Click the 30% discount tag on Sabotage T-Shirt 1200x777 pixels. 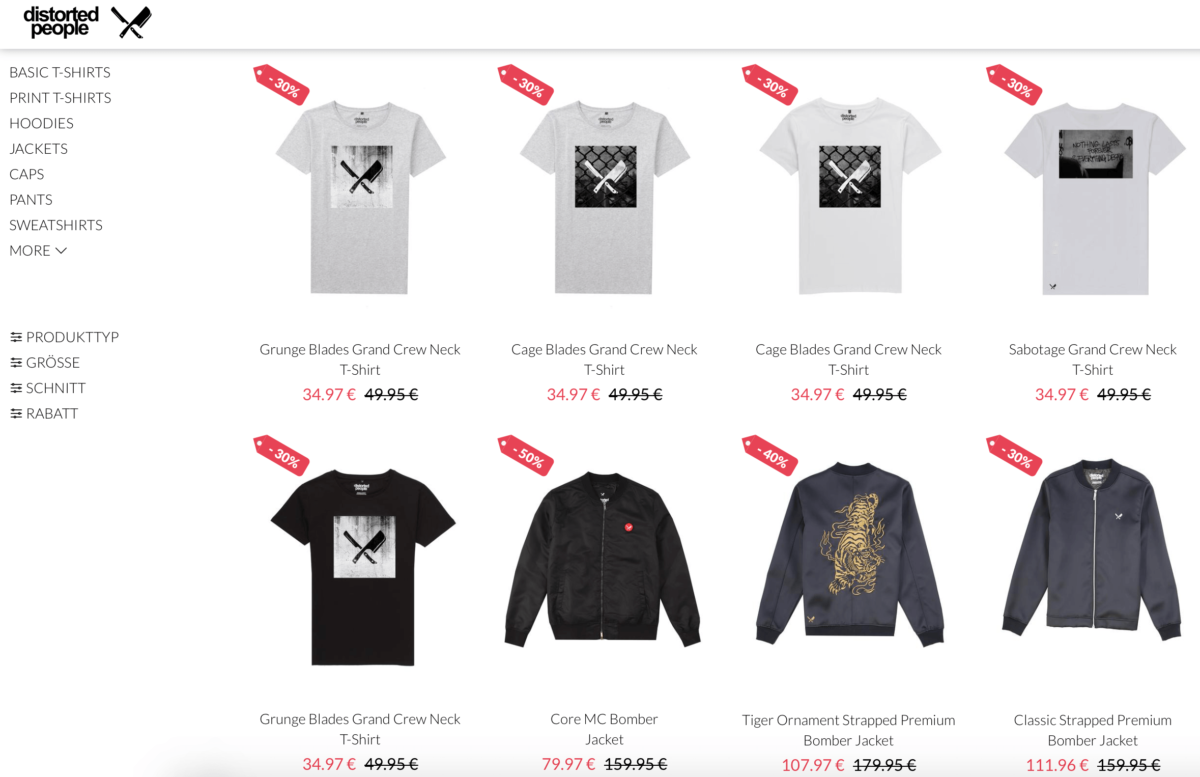click(x=1014, y=85)
